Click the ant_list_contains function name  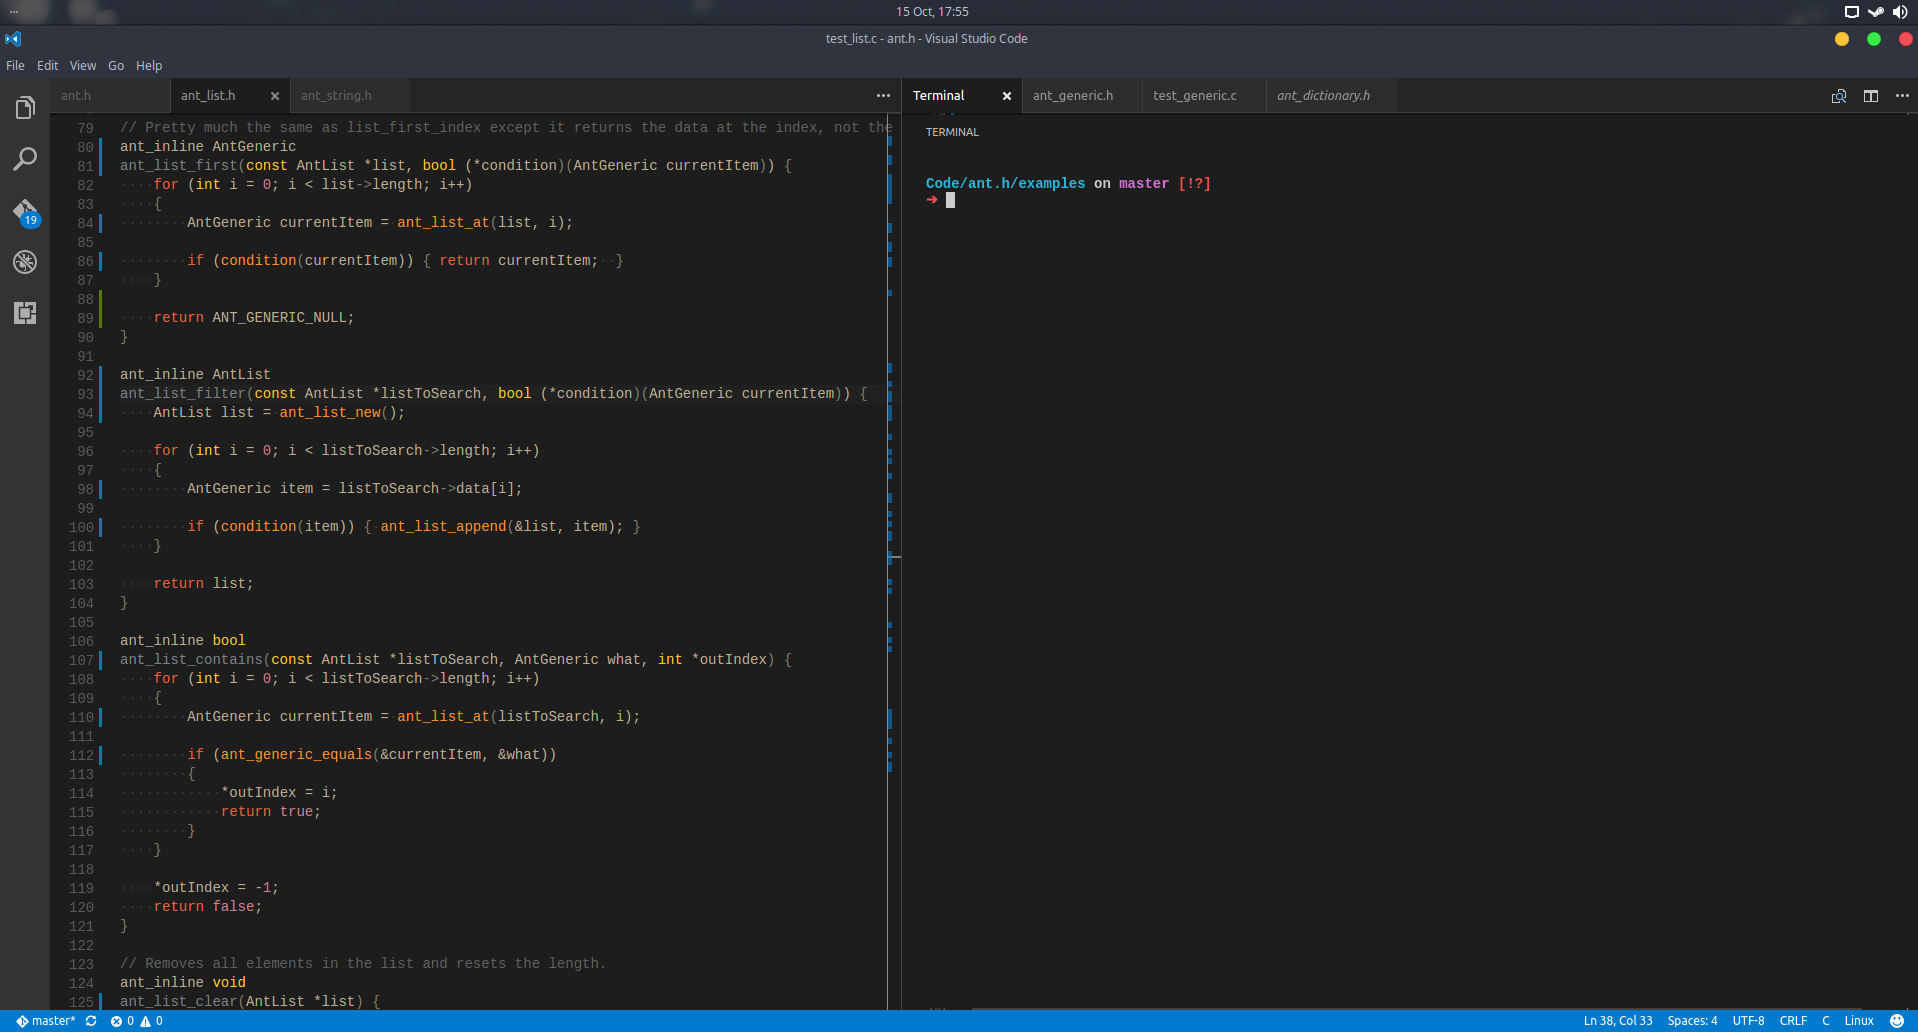click(x=191, y=660)
